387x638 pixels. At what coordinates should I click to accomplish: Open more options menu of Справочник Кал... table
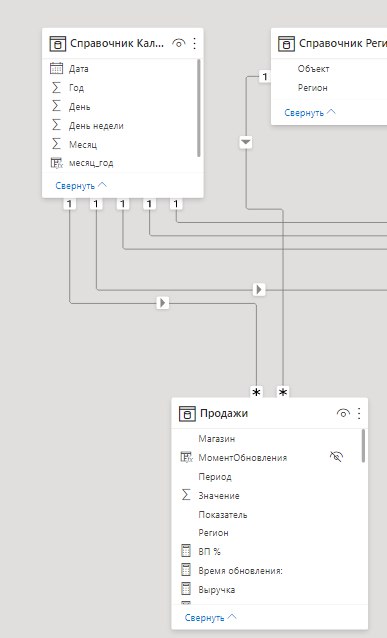pyautogui.click(x=195, y=43)
